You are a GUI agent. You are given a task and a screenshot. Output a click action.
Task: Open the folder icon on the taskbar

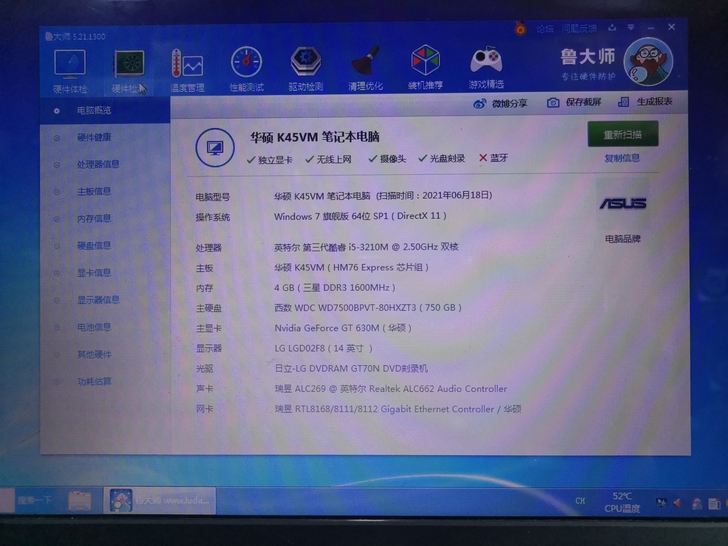click(80, 500)
